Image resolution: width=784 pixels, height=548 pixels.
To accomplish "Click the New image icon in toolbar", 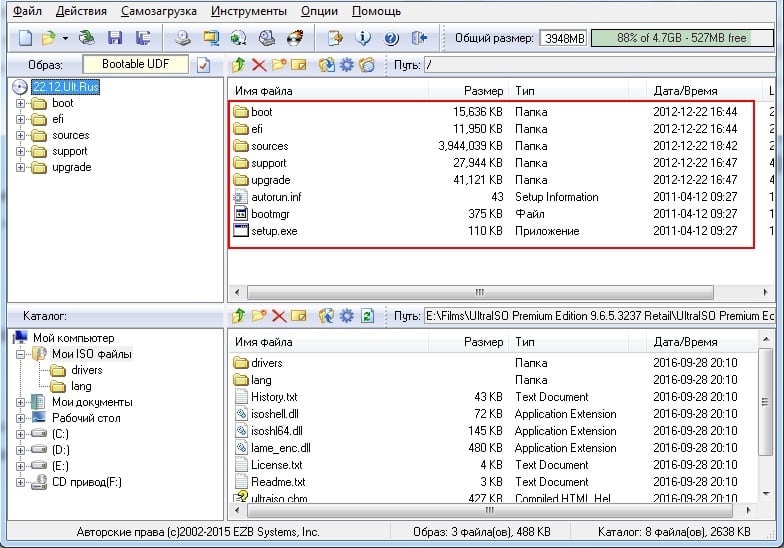I will tap(25, 38).
